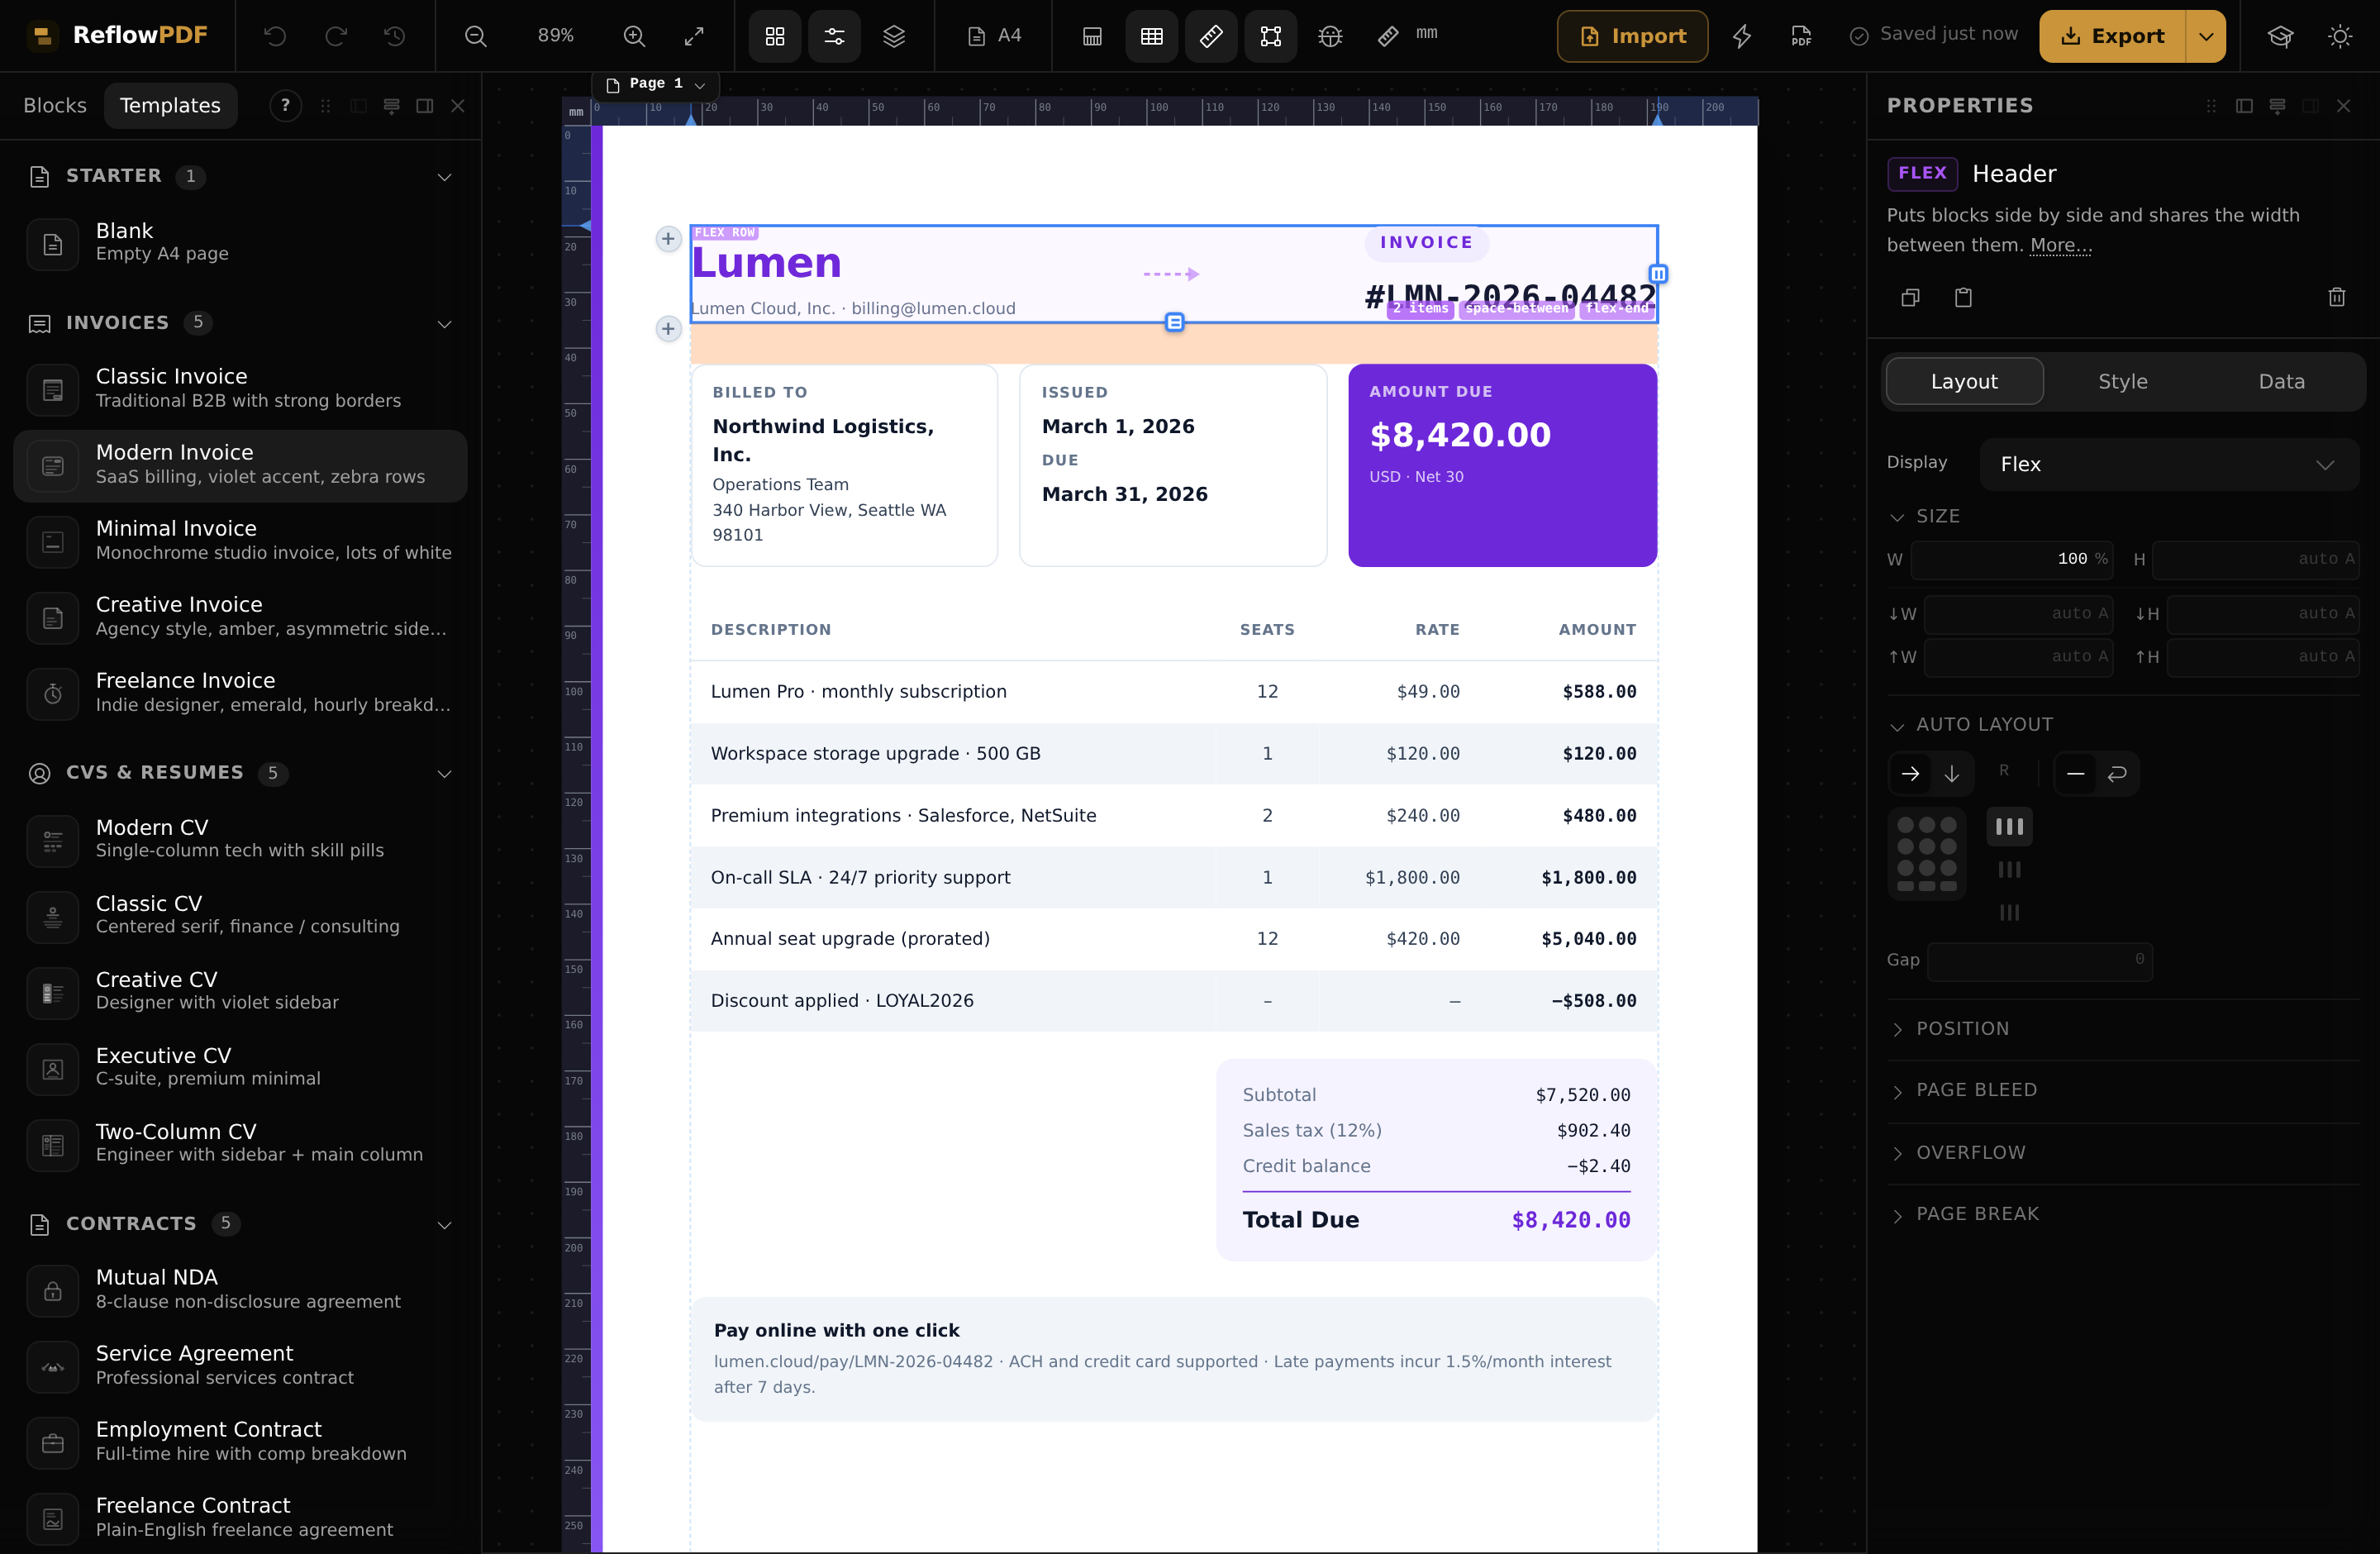Open the help question mark button
The width and height of the screenshot is (2380, 1554).
coord(285,105)
